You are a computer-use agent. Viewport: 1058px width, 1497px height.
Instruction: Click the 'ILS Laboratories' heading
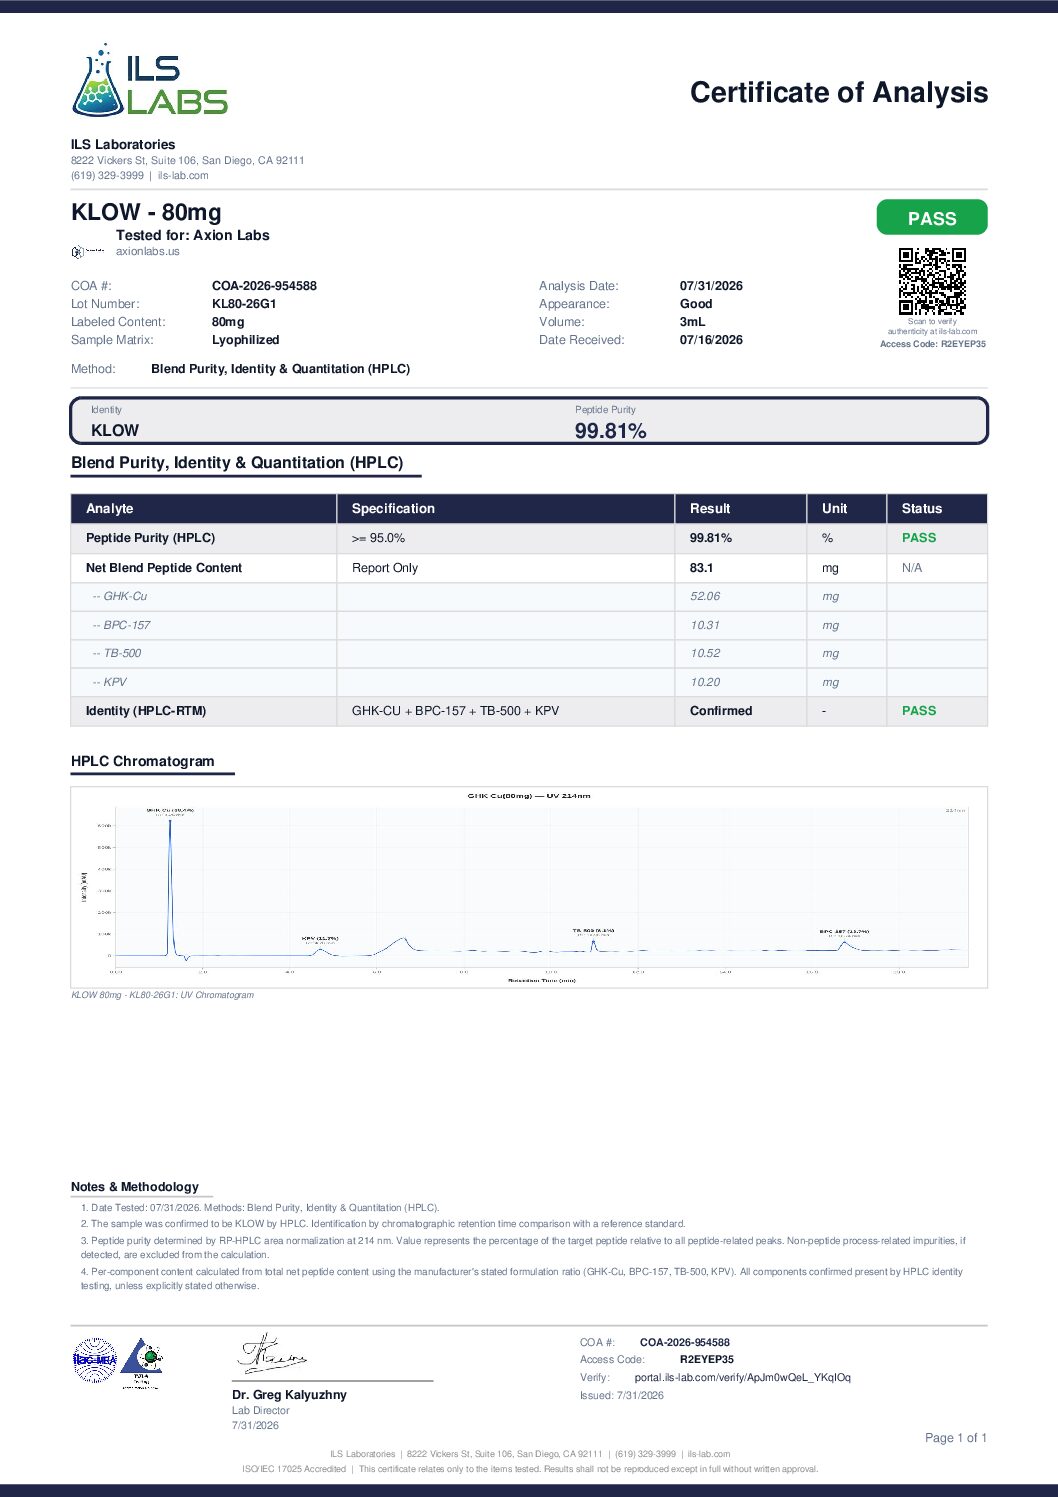coord(123,145)
